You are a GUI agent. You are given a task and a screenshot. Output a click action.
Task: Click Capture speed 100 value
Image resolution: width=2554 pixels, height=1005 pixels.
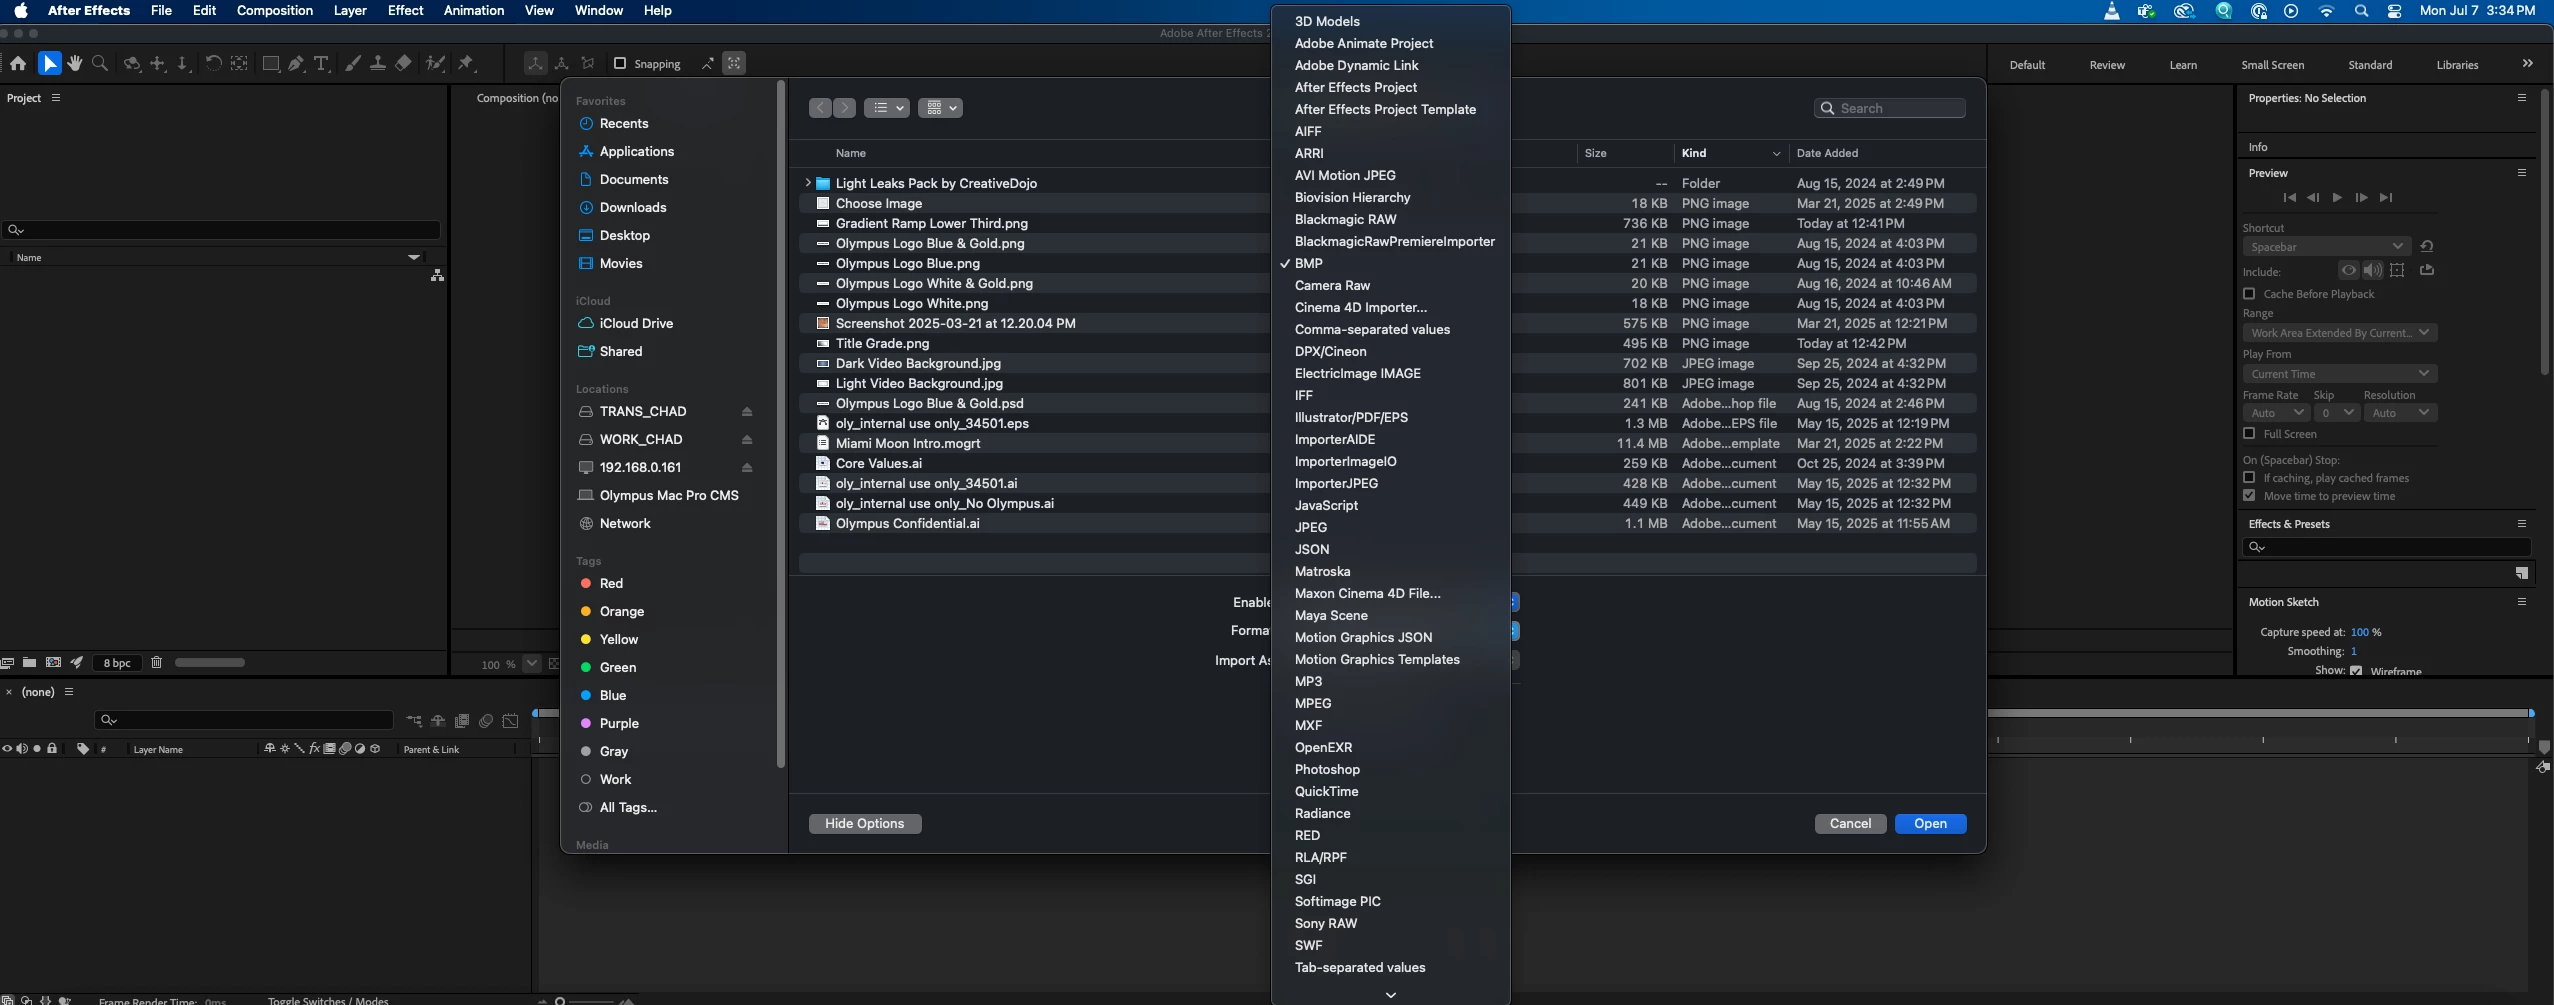[2360, 632]
